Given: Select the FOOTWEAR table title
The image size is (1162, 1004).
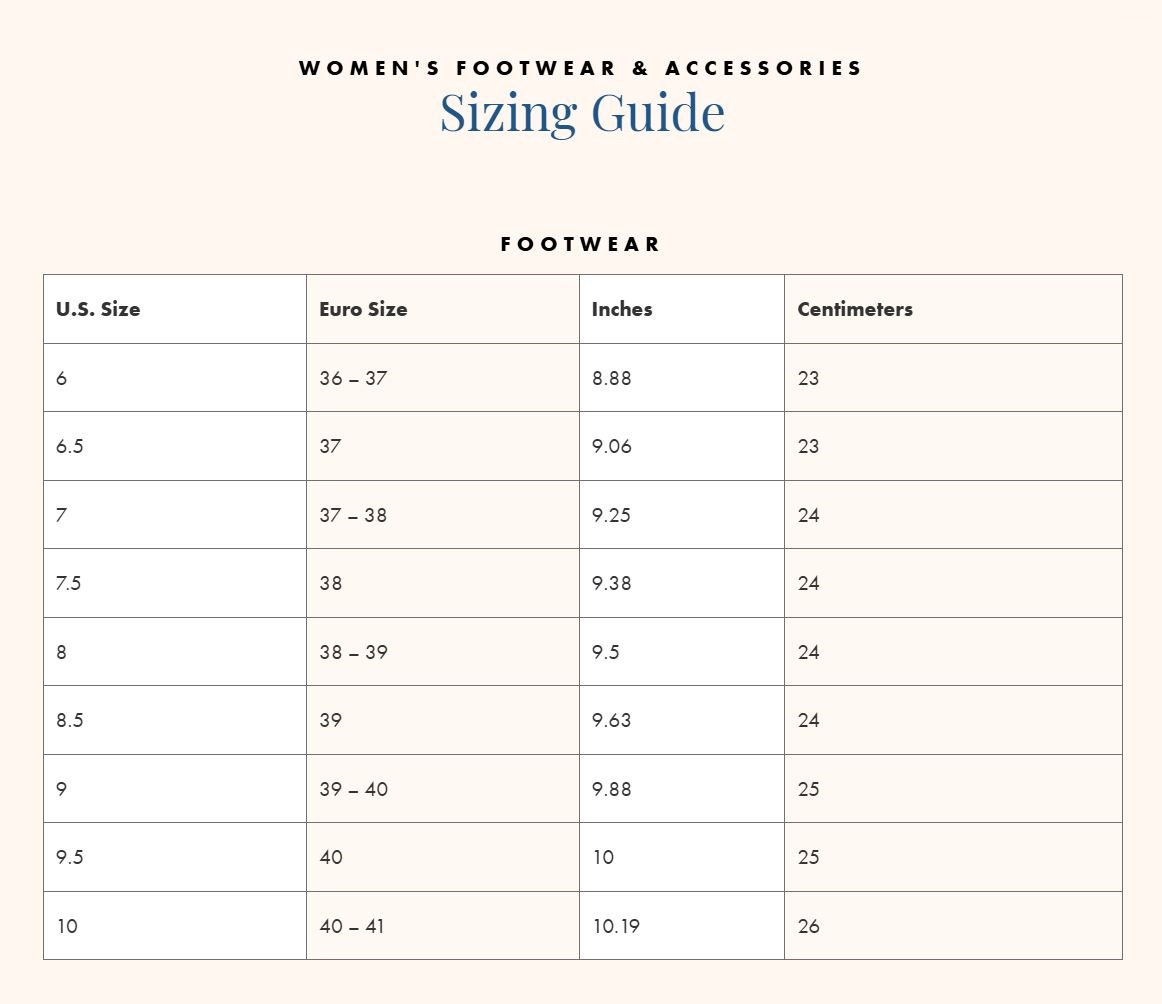Looking at the screenshot, I should pyautogui.click(x=581, y=244).
